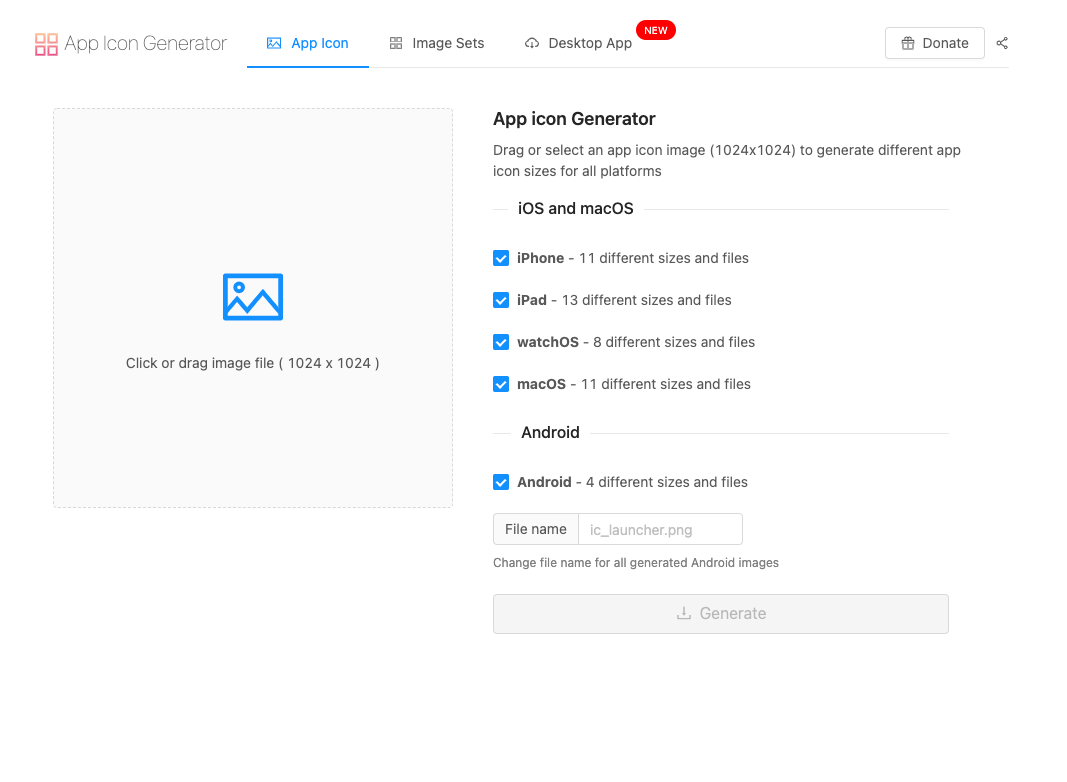This screenshot has height=782, width=1067.
Task: Focus the ic_launcher.png file name field
Action: pyautogui.click(x=660, y=530)
